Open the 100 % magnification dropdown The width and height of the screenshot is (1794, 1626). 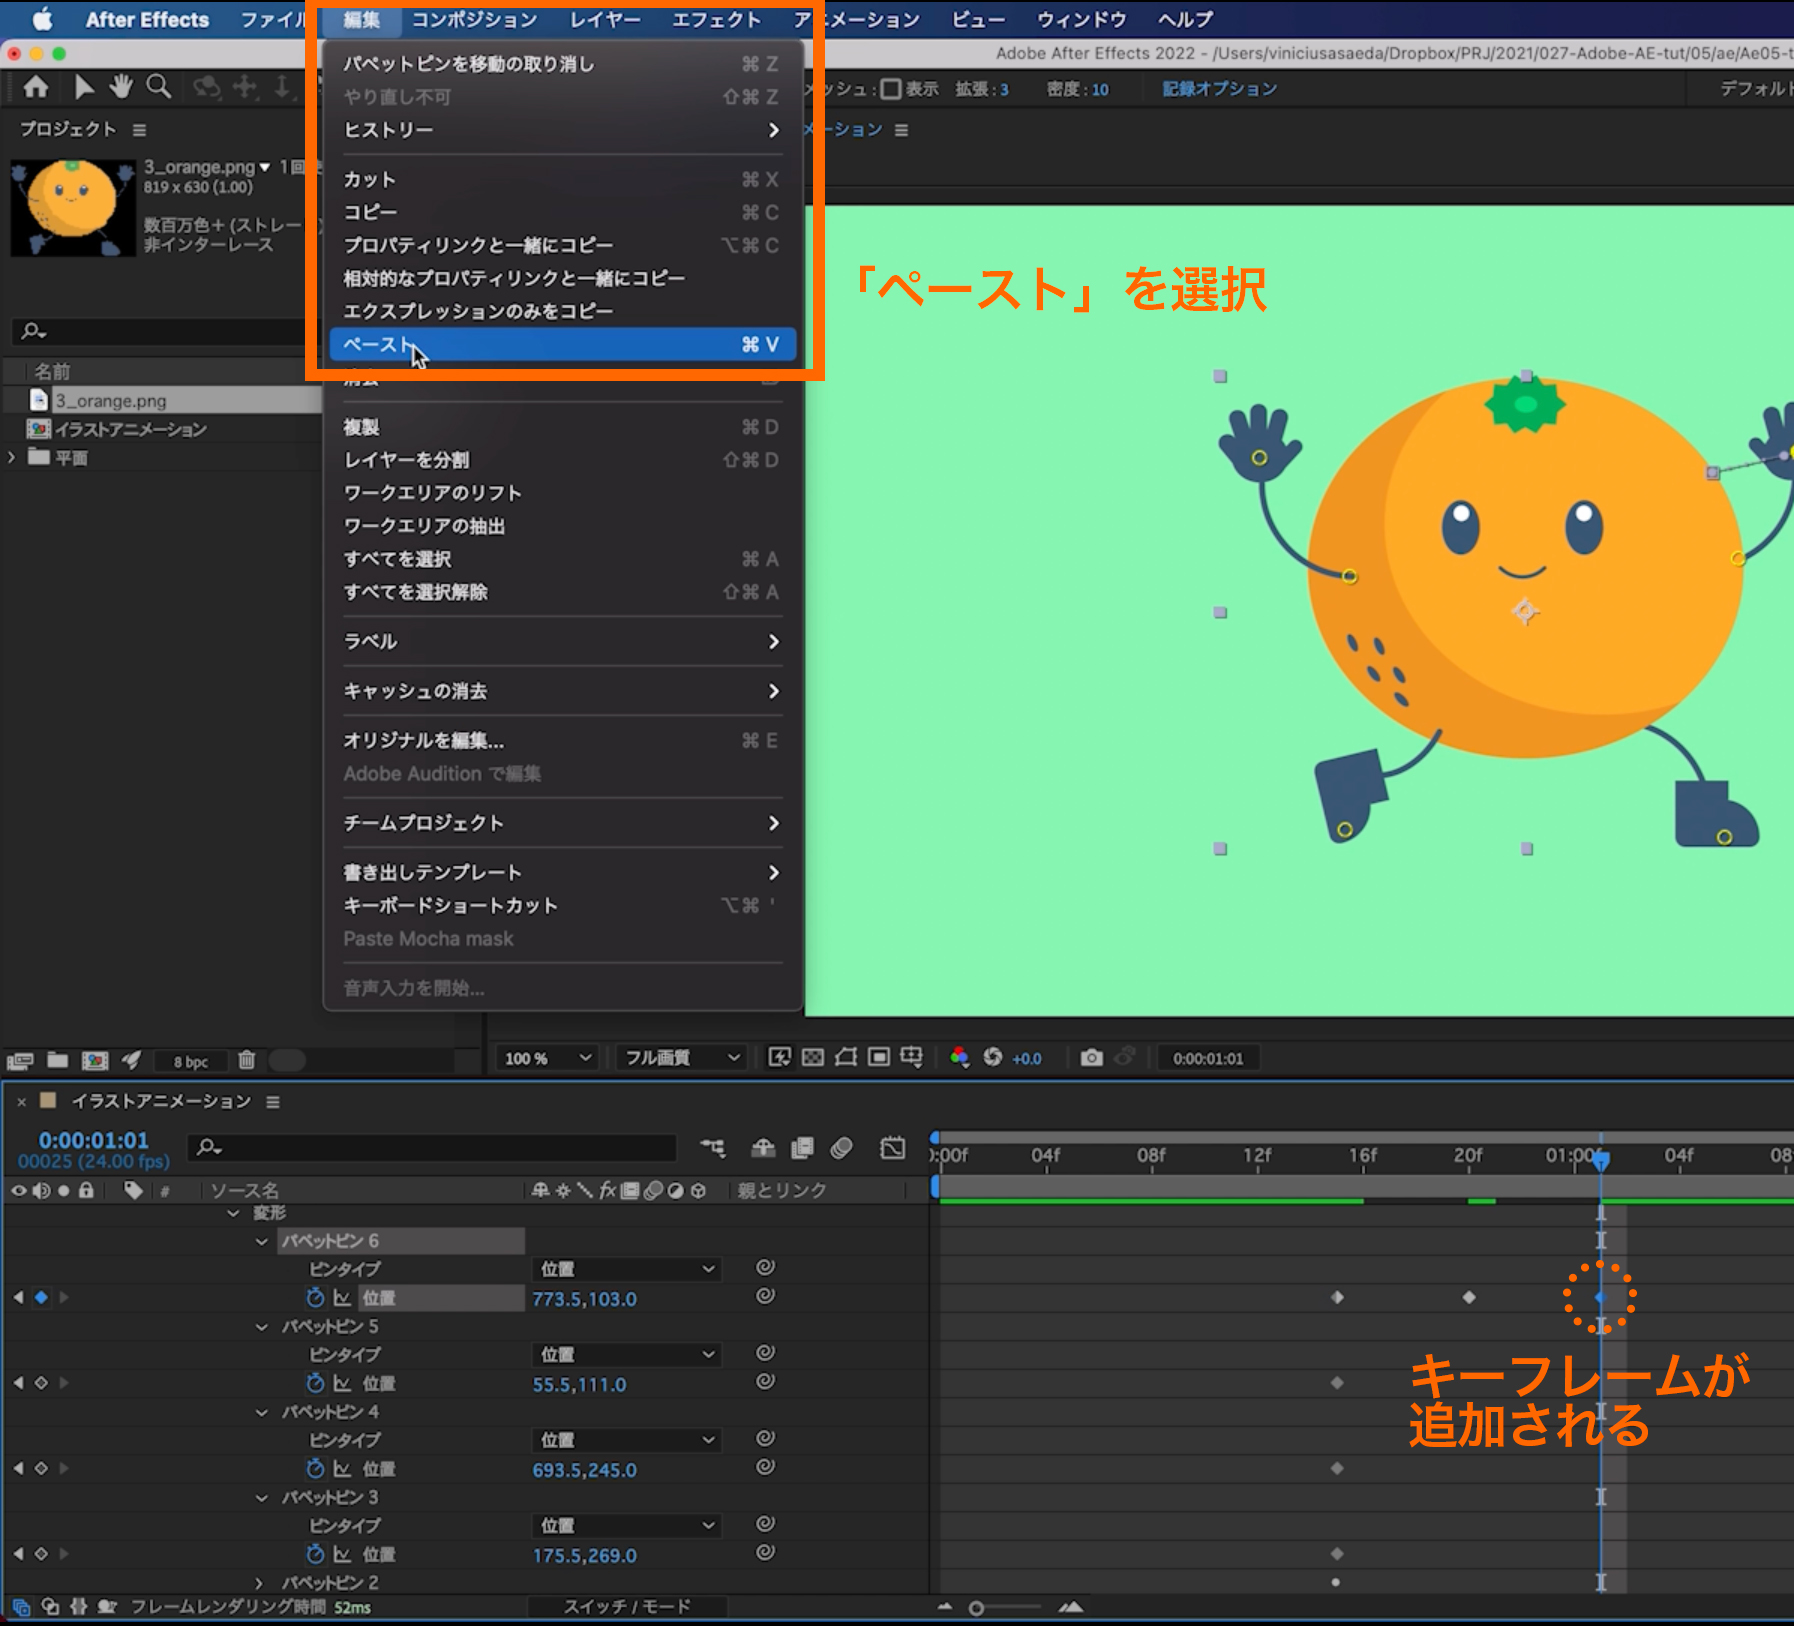pos(548,1058)
